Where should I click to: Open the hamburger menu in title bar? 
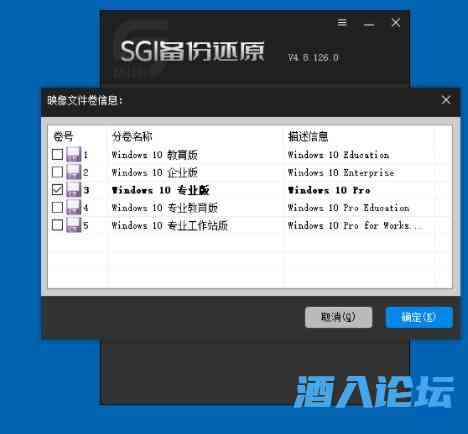[x=342, y=23]
